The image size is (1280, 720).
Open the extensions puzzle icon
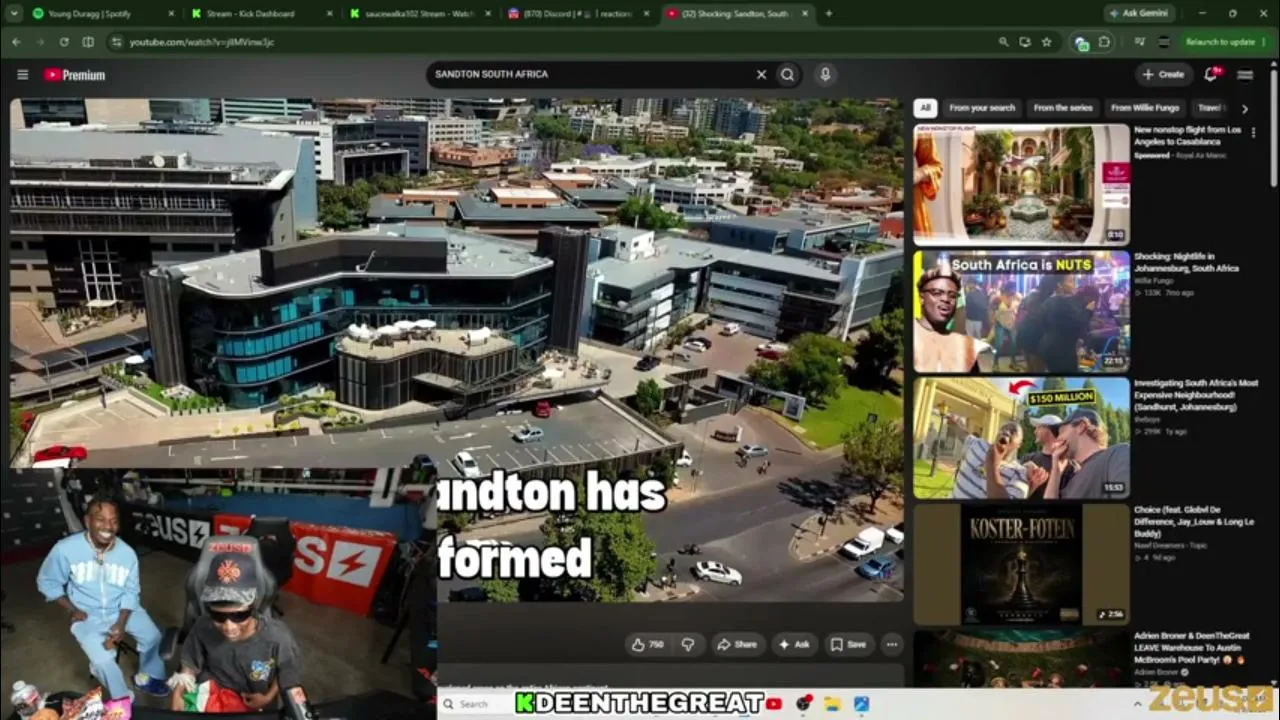(x=1104, y=42)
